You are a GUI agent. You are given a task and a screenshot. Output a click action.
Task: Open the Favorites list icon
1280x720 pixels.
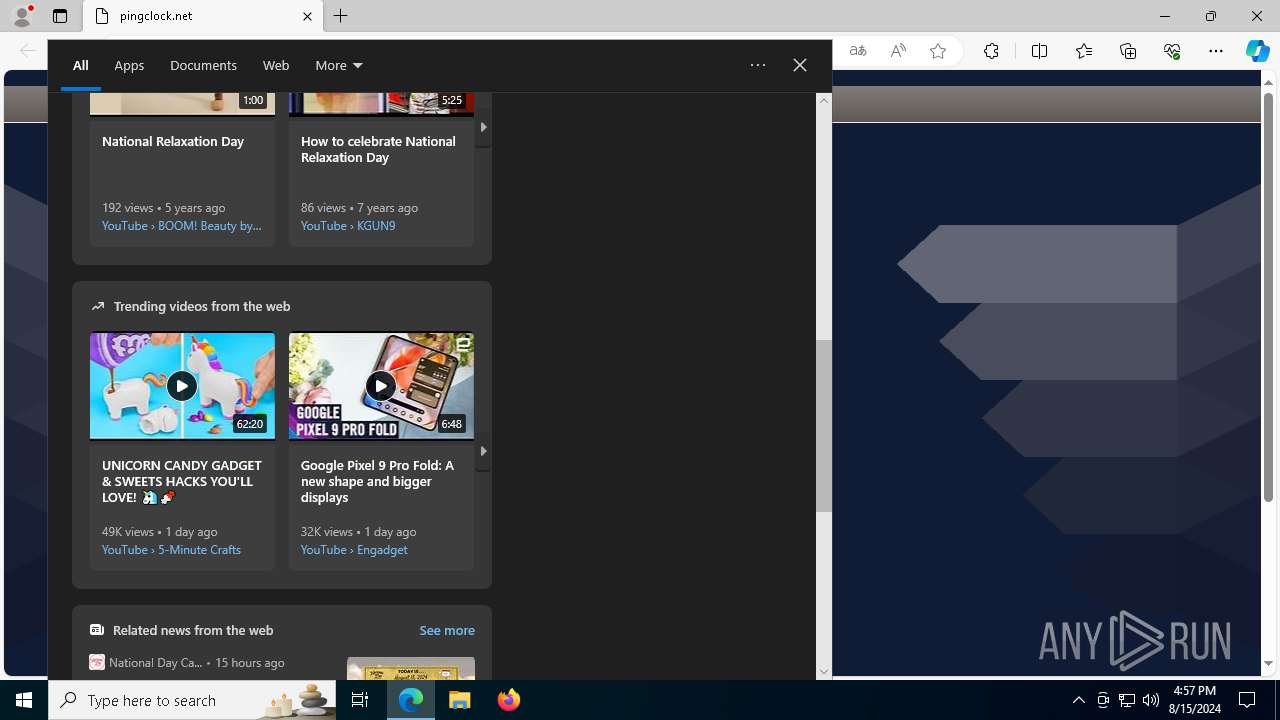coord(1084,51)
